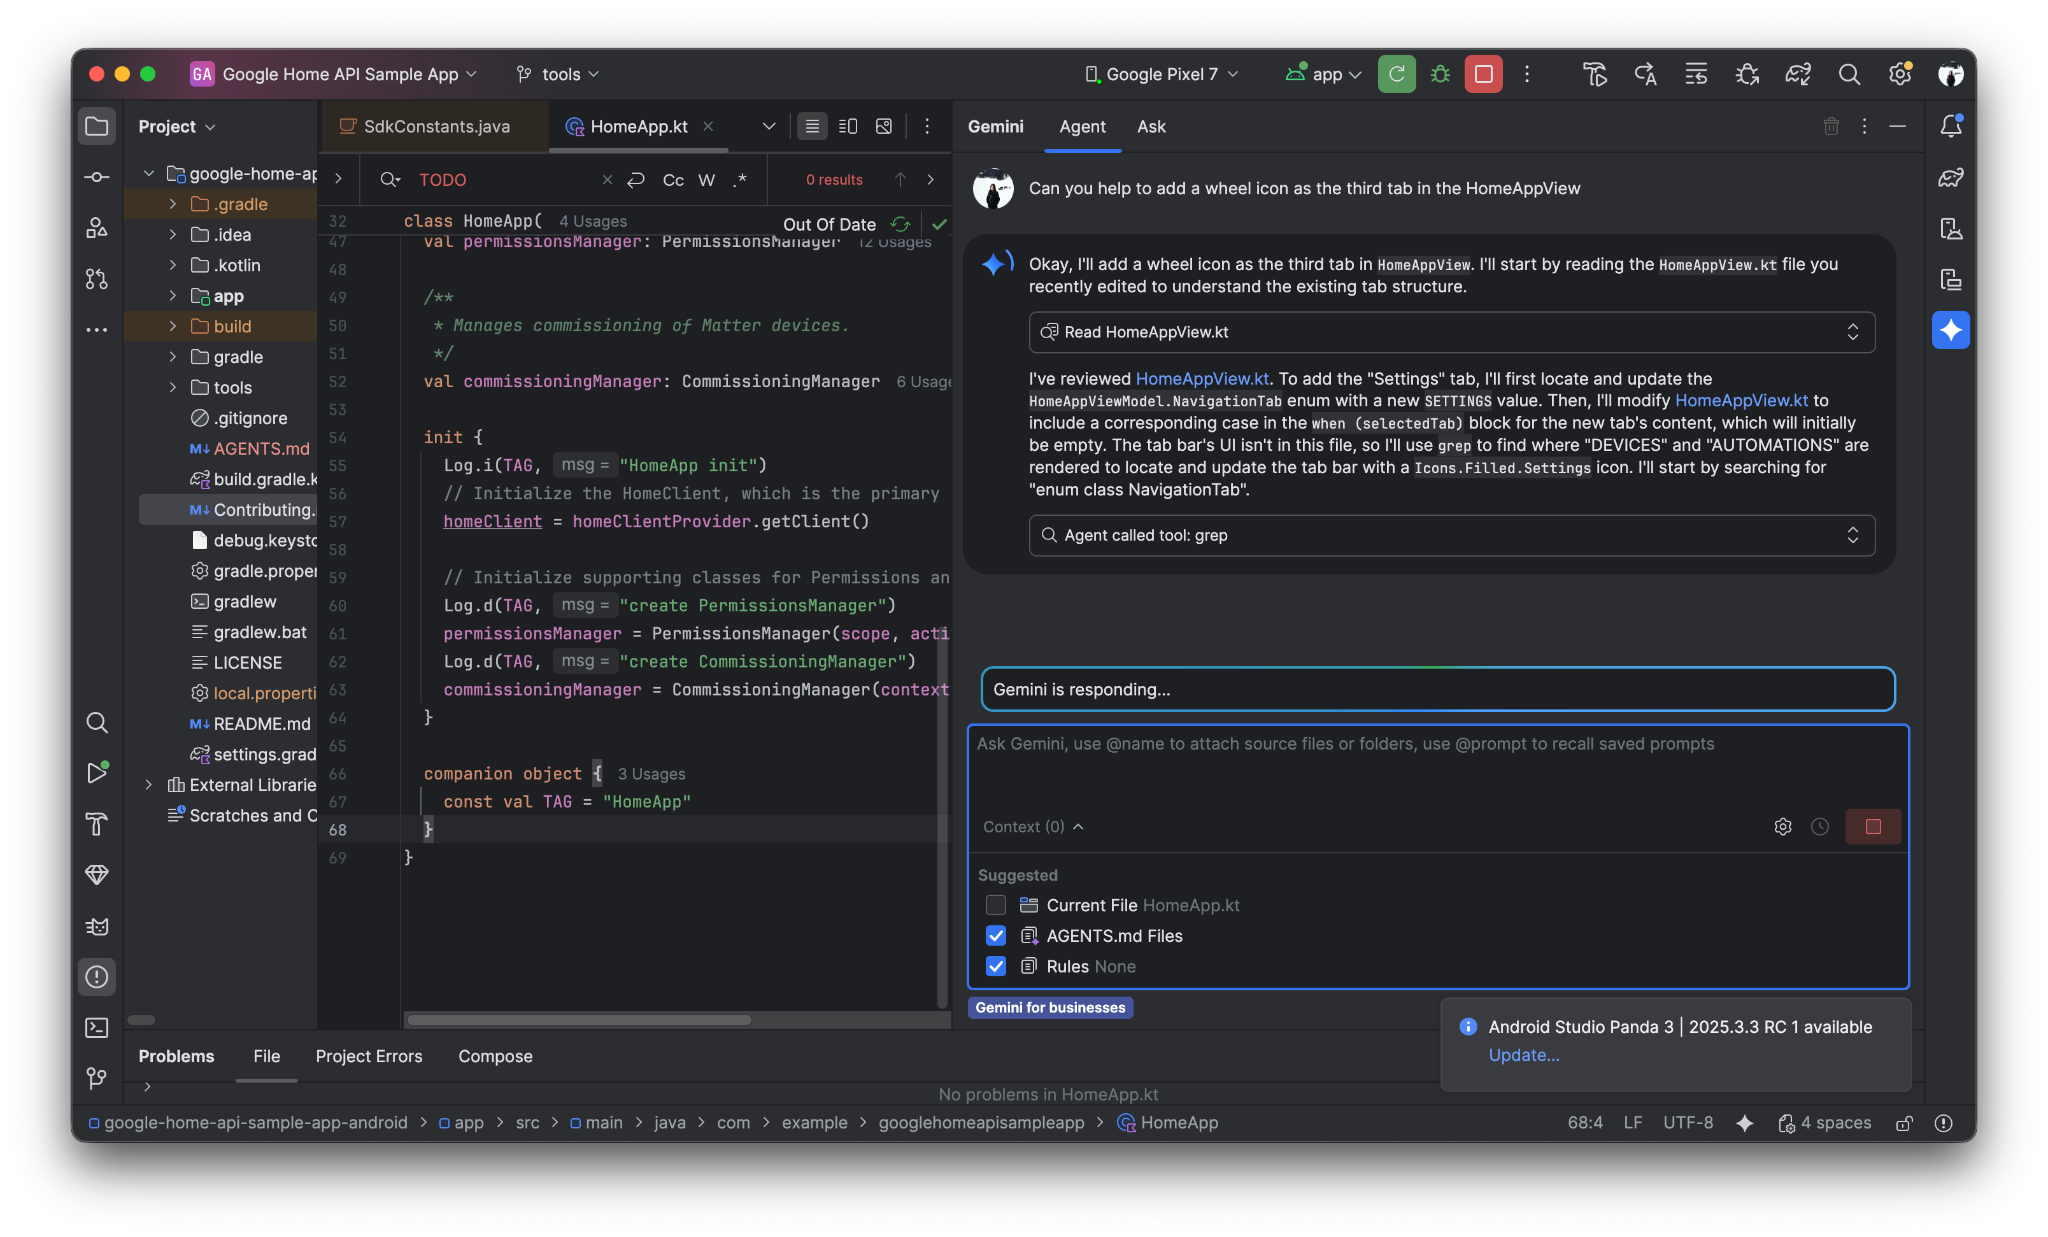The width and height of the screenshot is (2048, 1237).
Task: Open the Logcat cat icon tool window
Action: (x=97, y=926)
